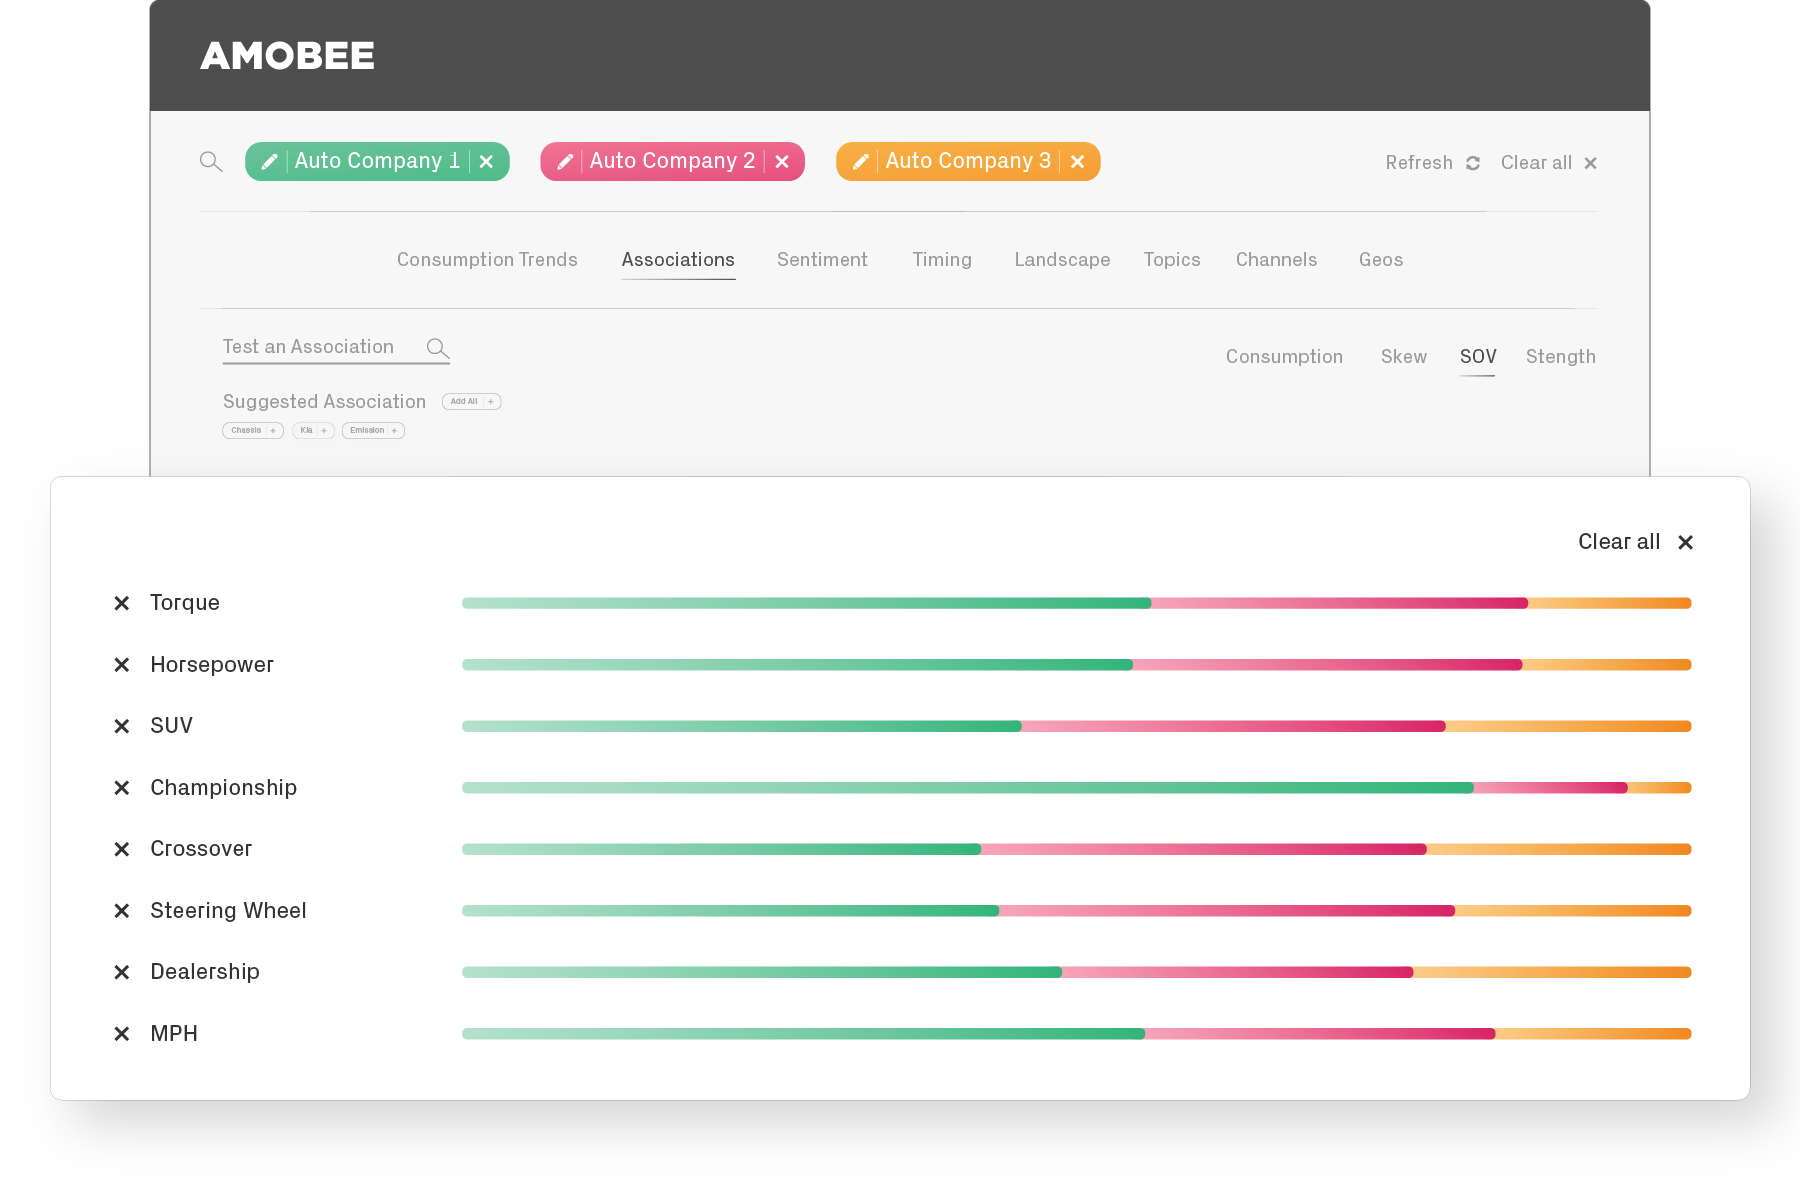Click Clear all in the top filter bar
This screenshot has height=1200, width=1800.
click(x=1548, y=162)
